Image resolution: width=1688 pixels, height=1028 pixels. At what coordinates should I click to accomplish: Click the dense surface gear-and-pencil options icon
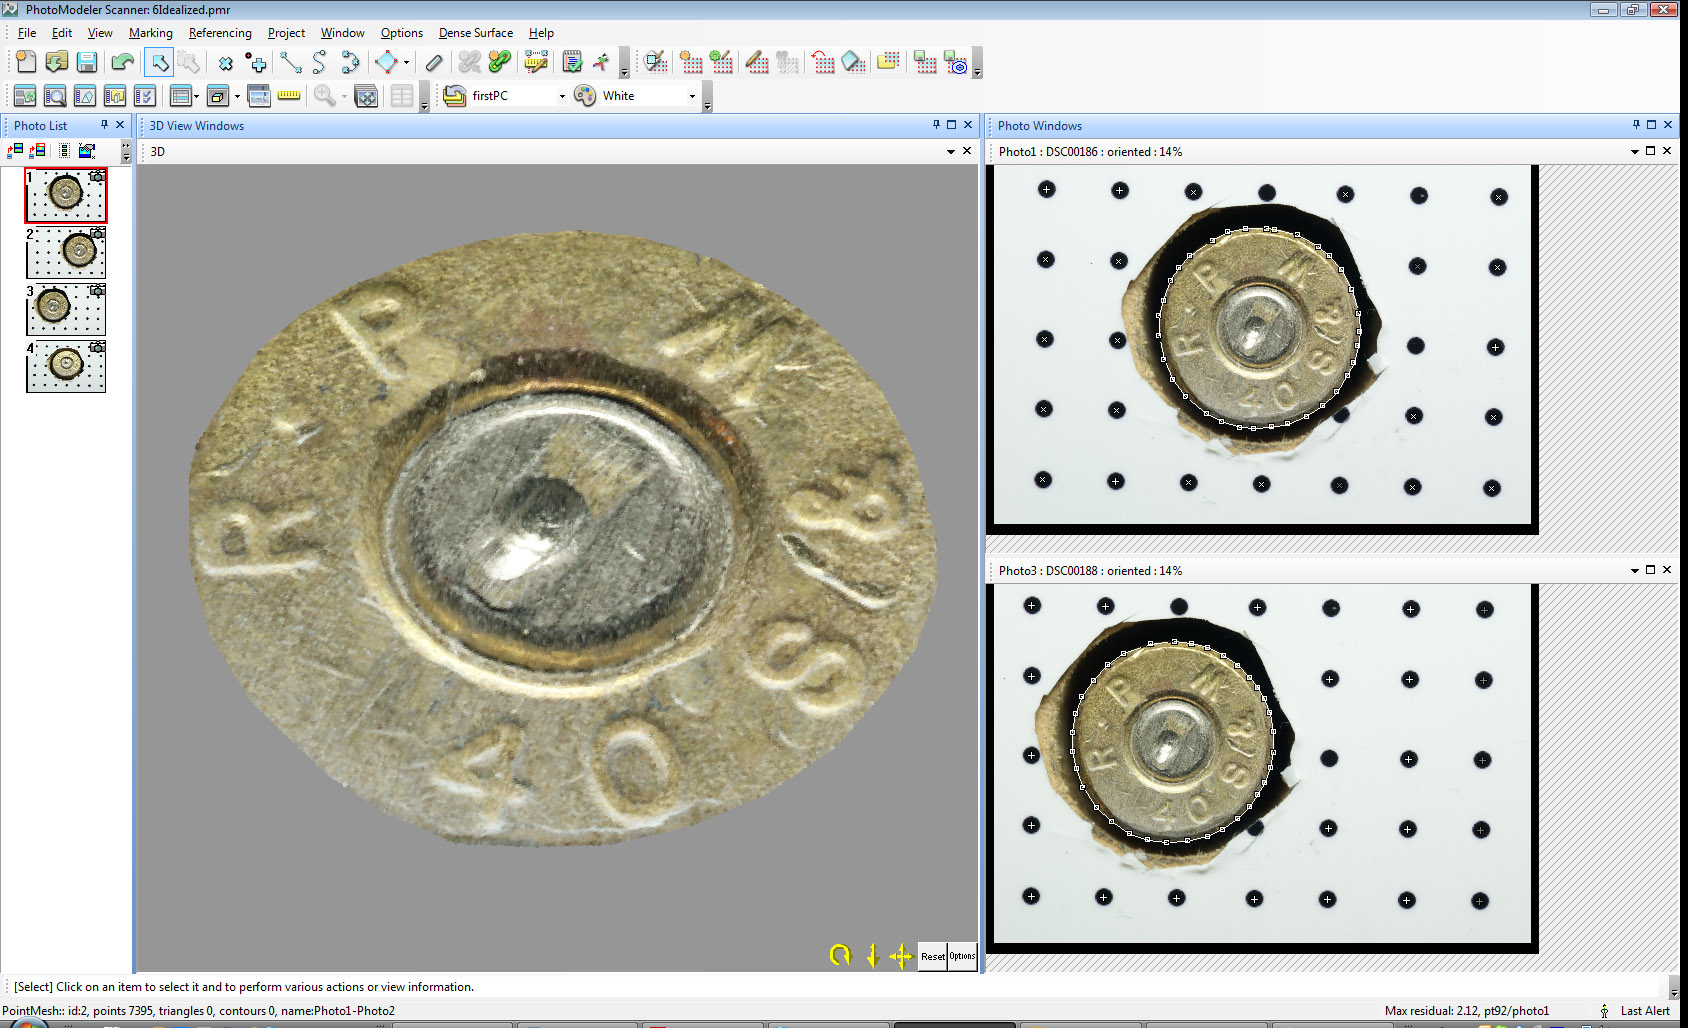721,63
